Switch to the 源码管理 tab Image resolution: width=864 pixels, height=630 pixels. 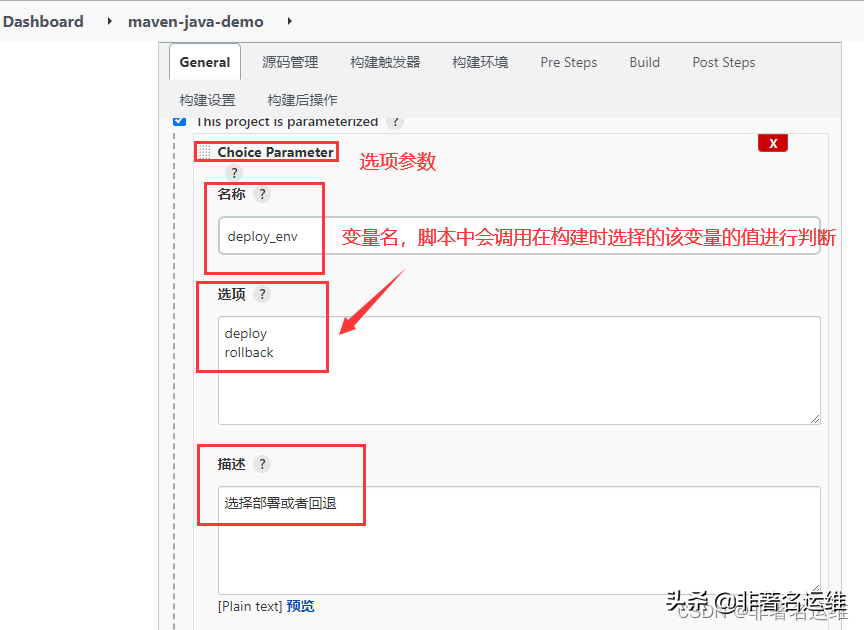coord(289,62)
